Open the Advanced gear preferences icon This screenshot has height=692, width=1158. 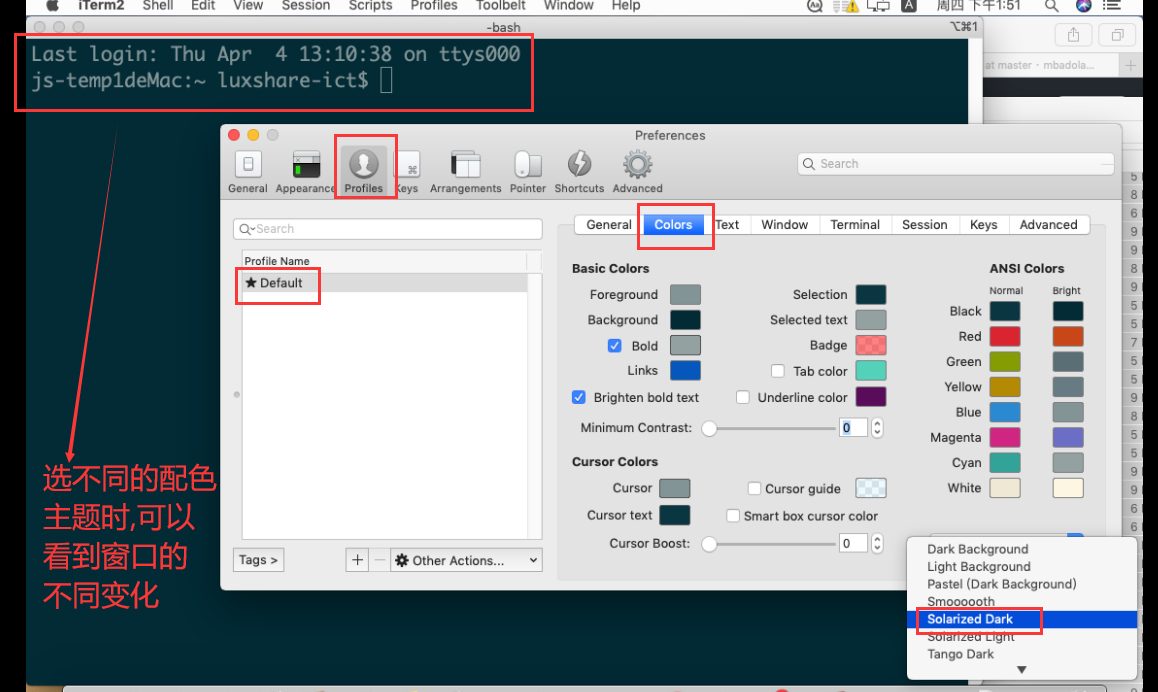pos(637,172)
